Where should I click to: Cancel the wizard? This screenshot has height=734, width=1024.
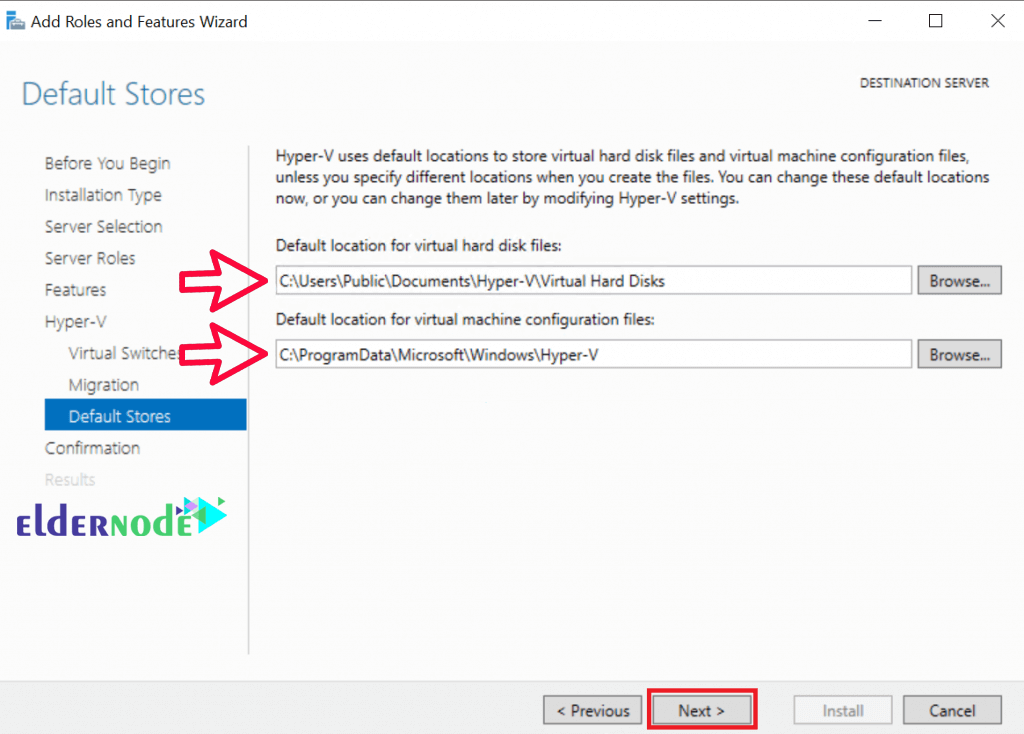[x=952, y=710]
